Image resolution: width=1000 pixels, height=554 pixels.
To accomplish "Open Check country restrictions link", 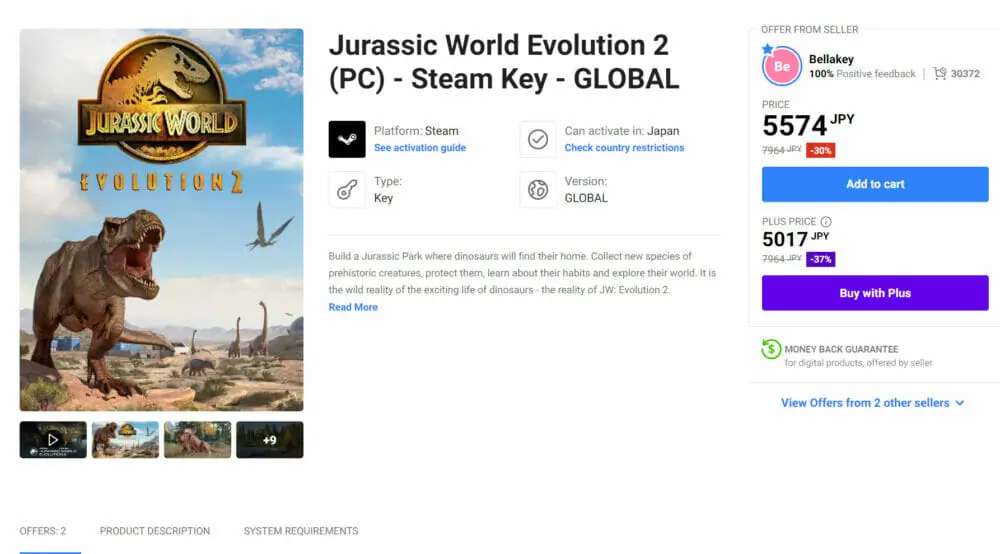I will tap(624, 148).
